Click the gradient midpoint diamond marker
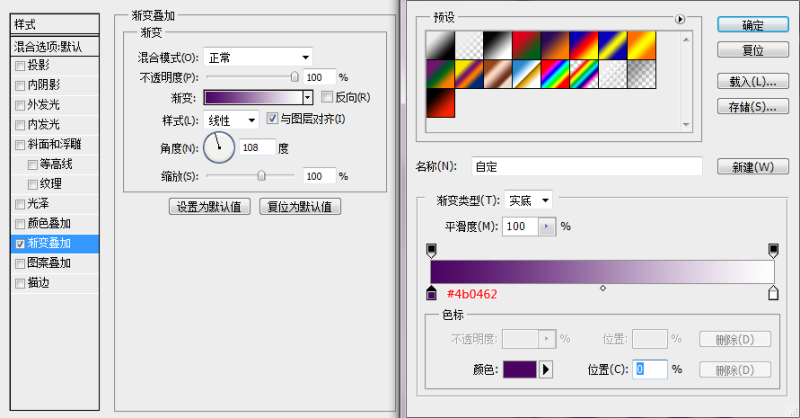 (602, 289)
